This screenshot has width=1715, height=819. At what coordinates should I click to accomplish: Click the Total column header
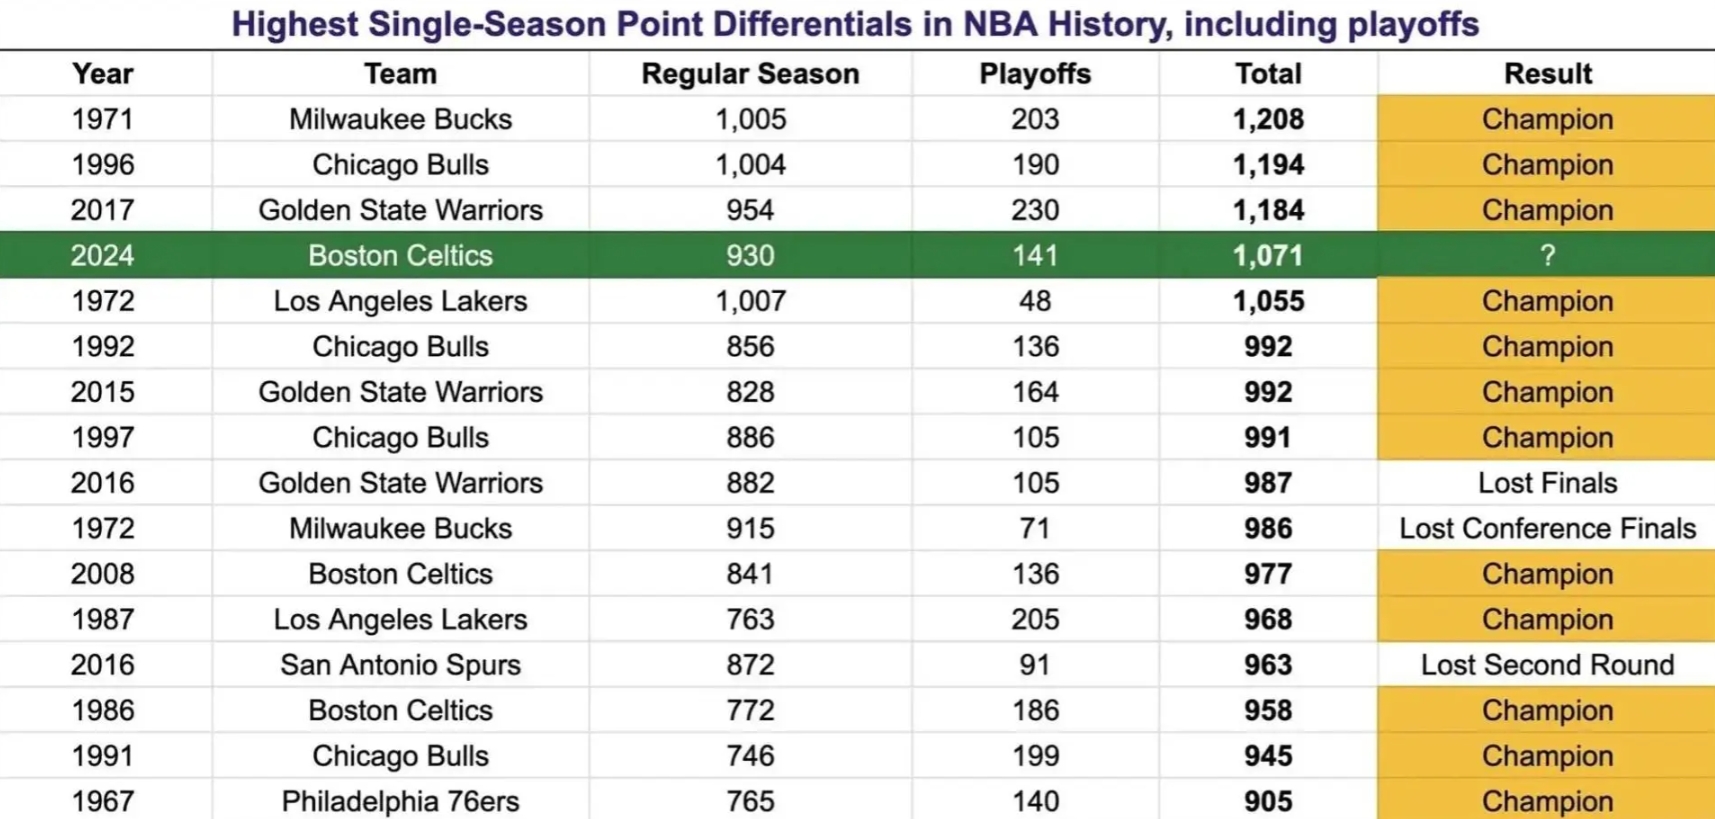1268,74
